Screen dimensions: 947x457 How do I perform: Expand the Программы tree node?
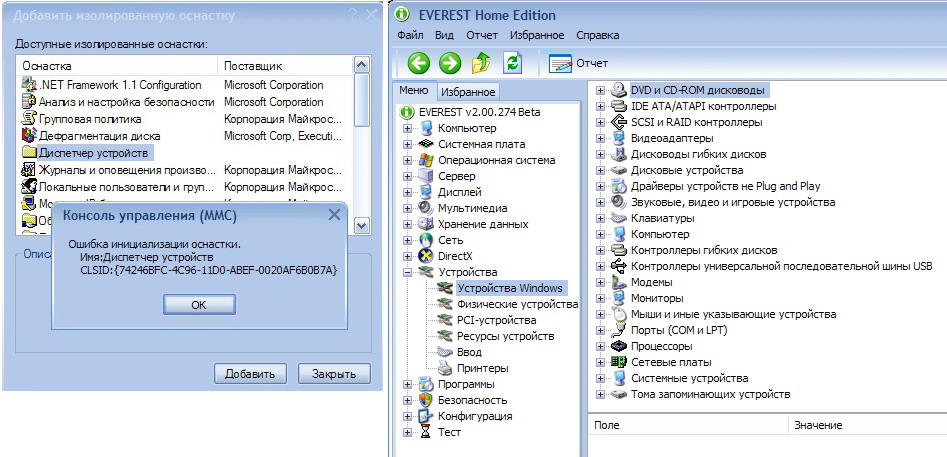point(408,384)
